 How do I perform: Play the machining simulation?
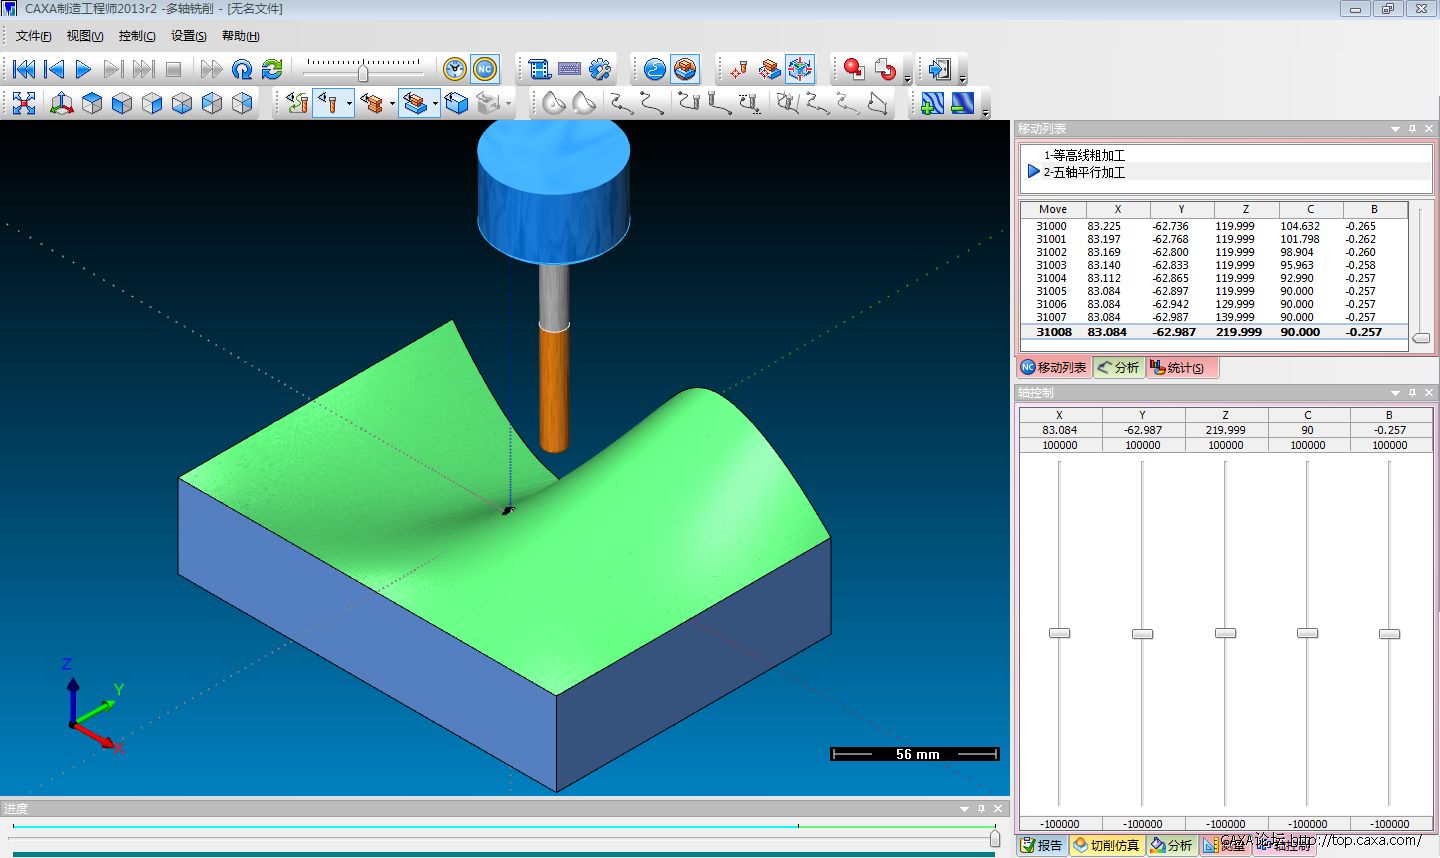click(x=83, y=69)
